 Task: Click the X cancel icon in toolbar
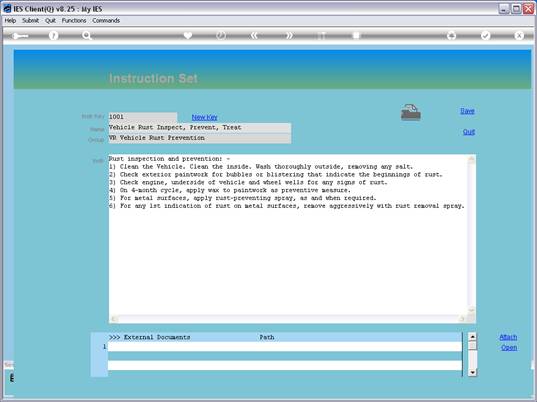pyautogui.click(x=519, y=35)
